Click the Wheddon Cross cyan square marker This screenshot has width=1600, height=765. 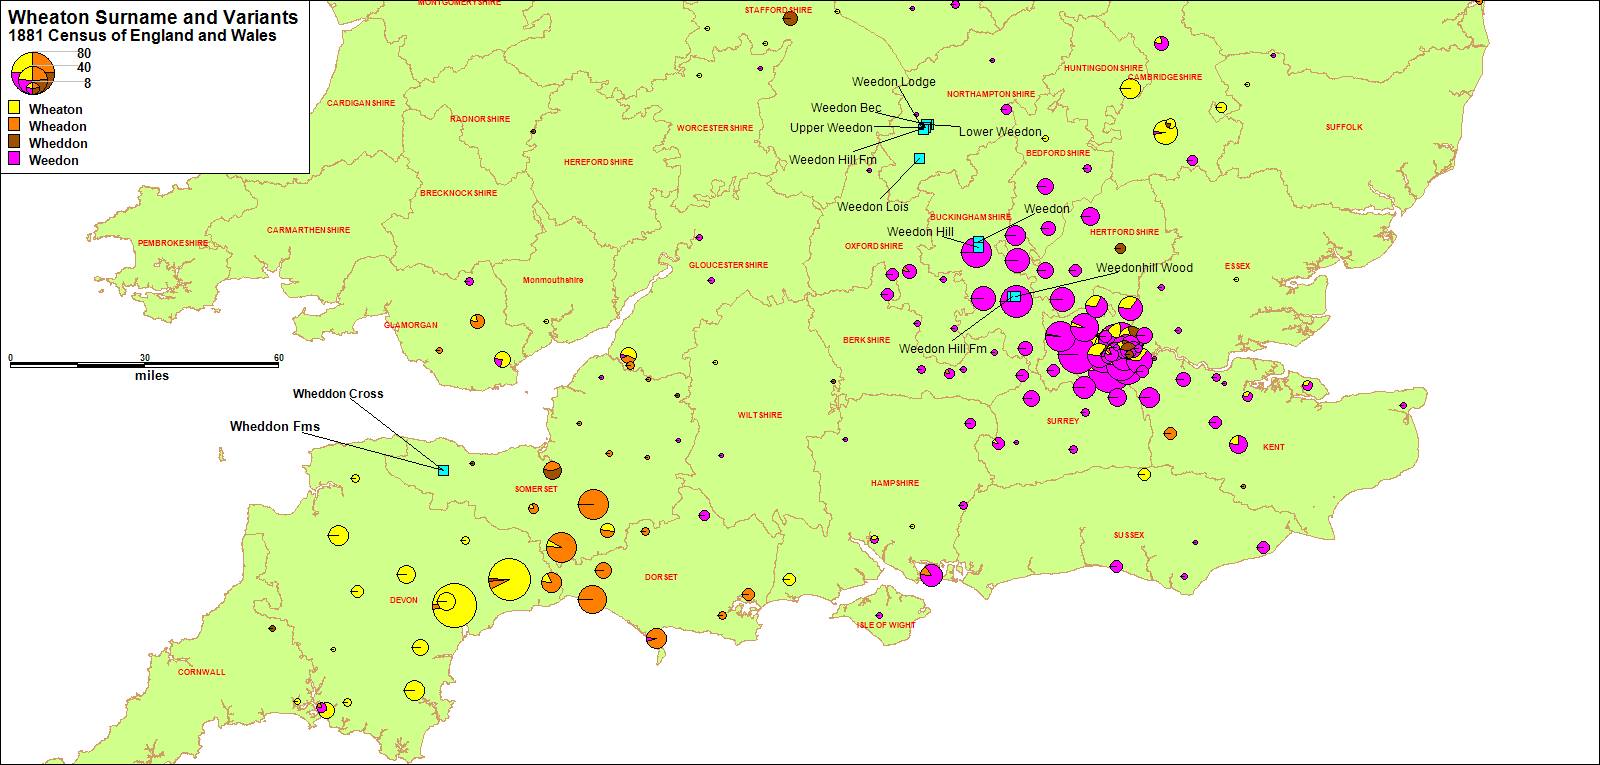(443, 470)
